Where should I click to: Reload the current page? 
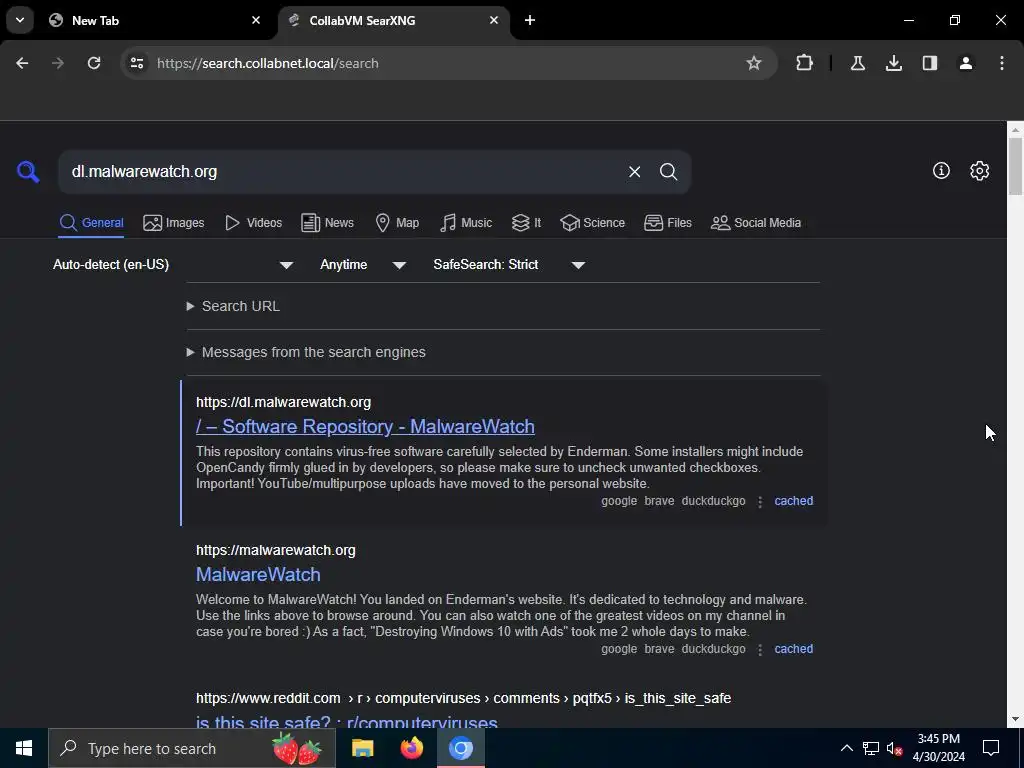click(x=94, y=63)
